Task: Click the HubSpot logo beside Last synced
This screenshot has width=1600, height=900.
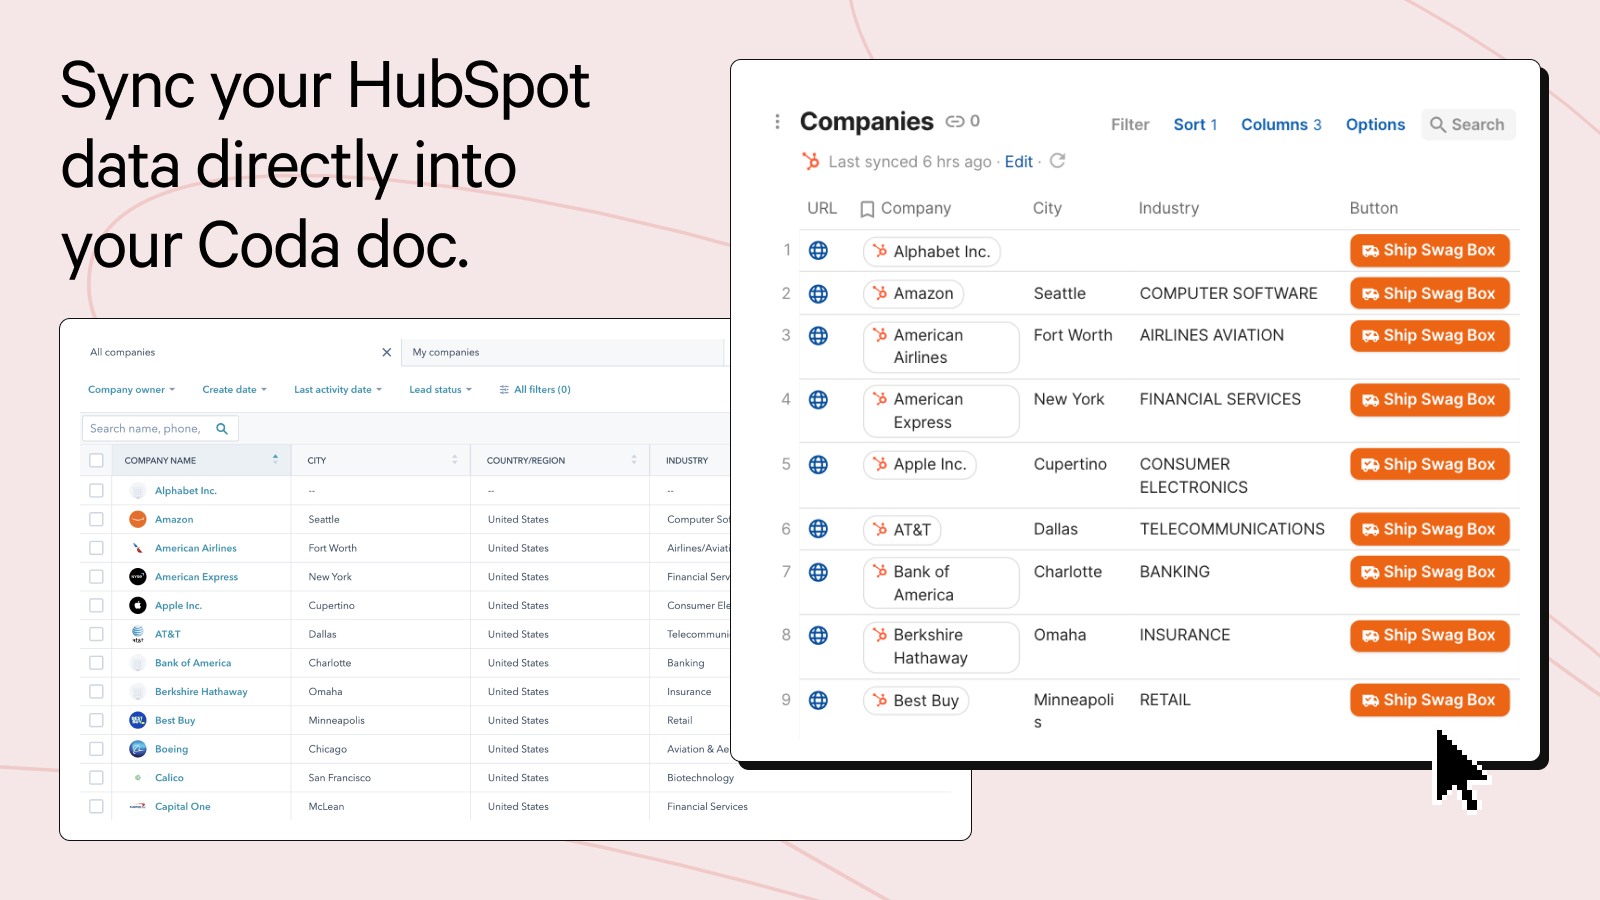Action: tap(811, 161)
